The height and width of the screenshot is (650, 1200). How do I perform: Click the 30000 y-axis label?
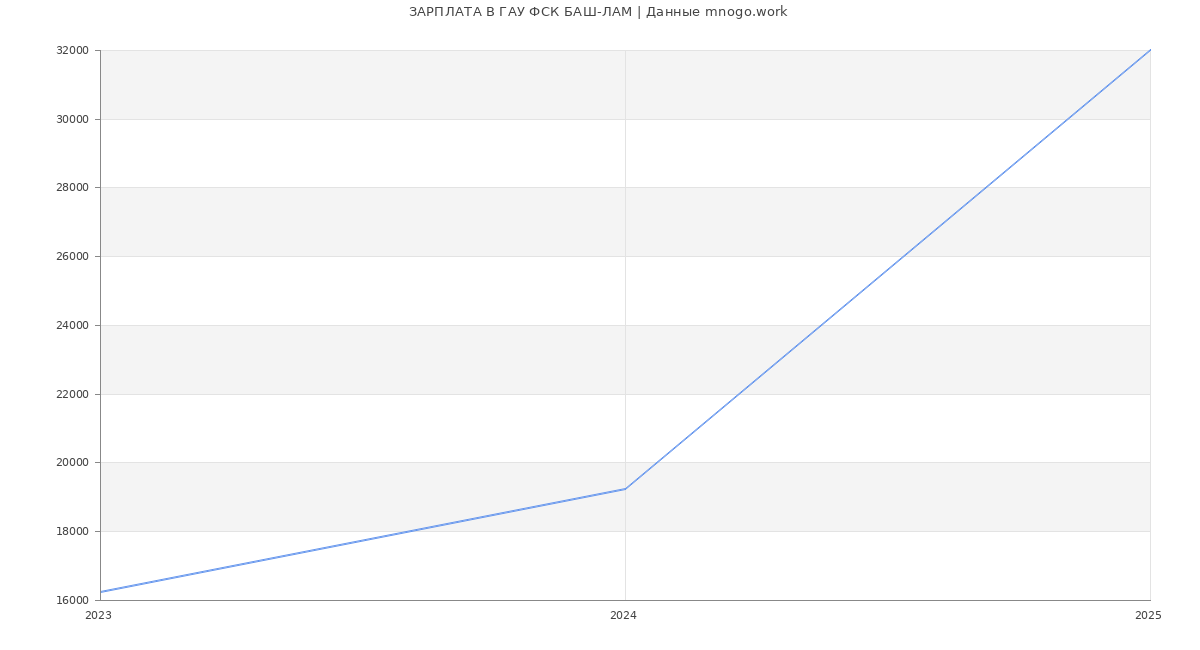point(72,119)
